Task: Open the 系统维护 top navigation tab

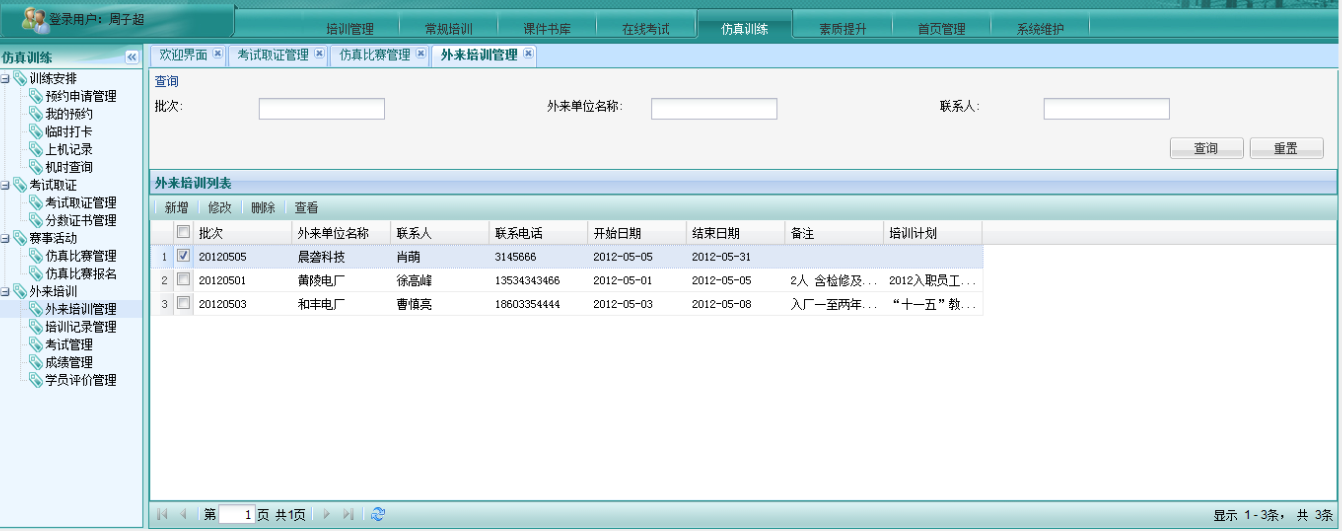Action: pyautogui.click(x=1040, y=29)
